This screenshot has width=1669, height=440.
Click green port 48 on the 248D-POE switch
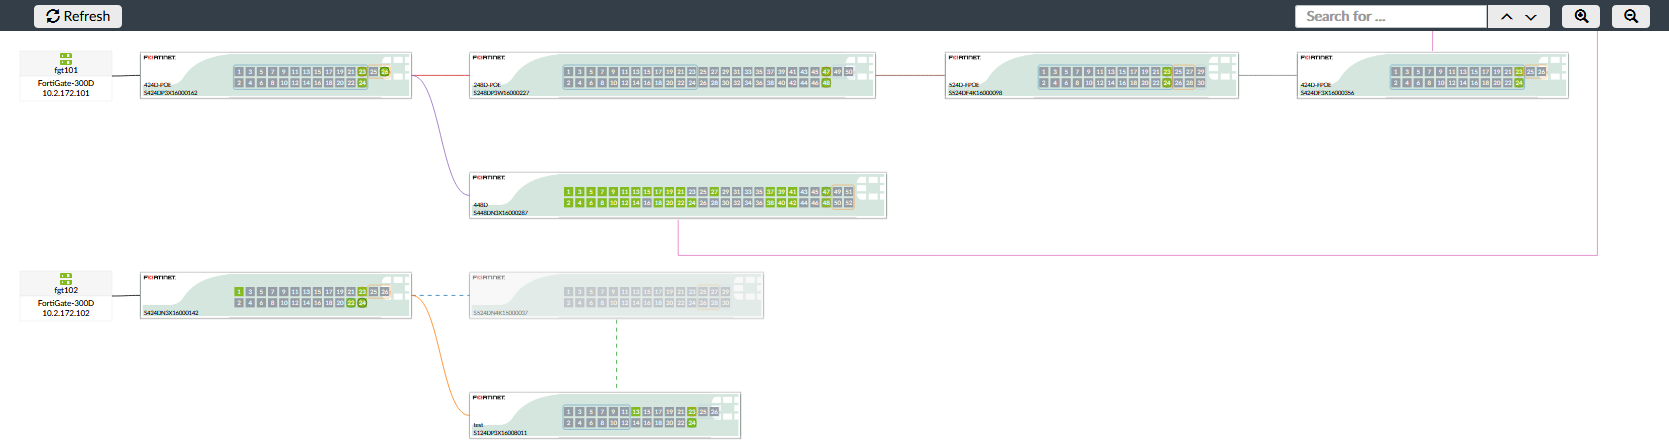point(826,83)
